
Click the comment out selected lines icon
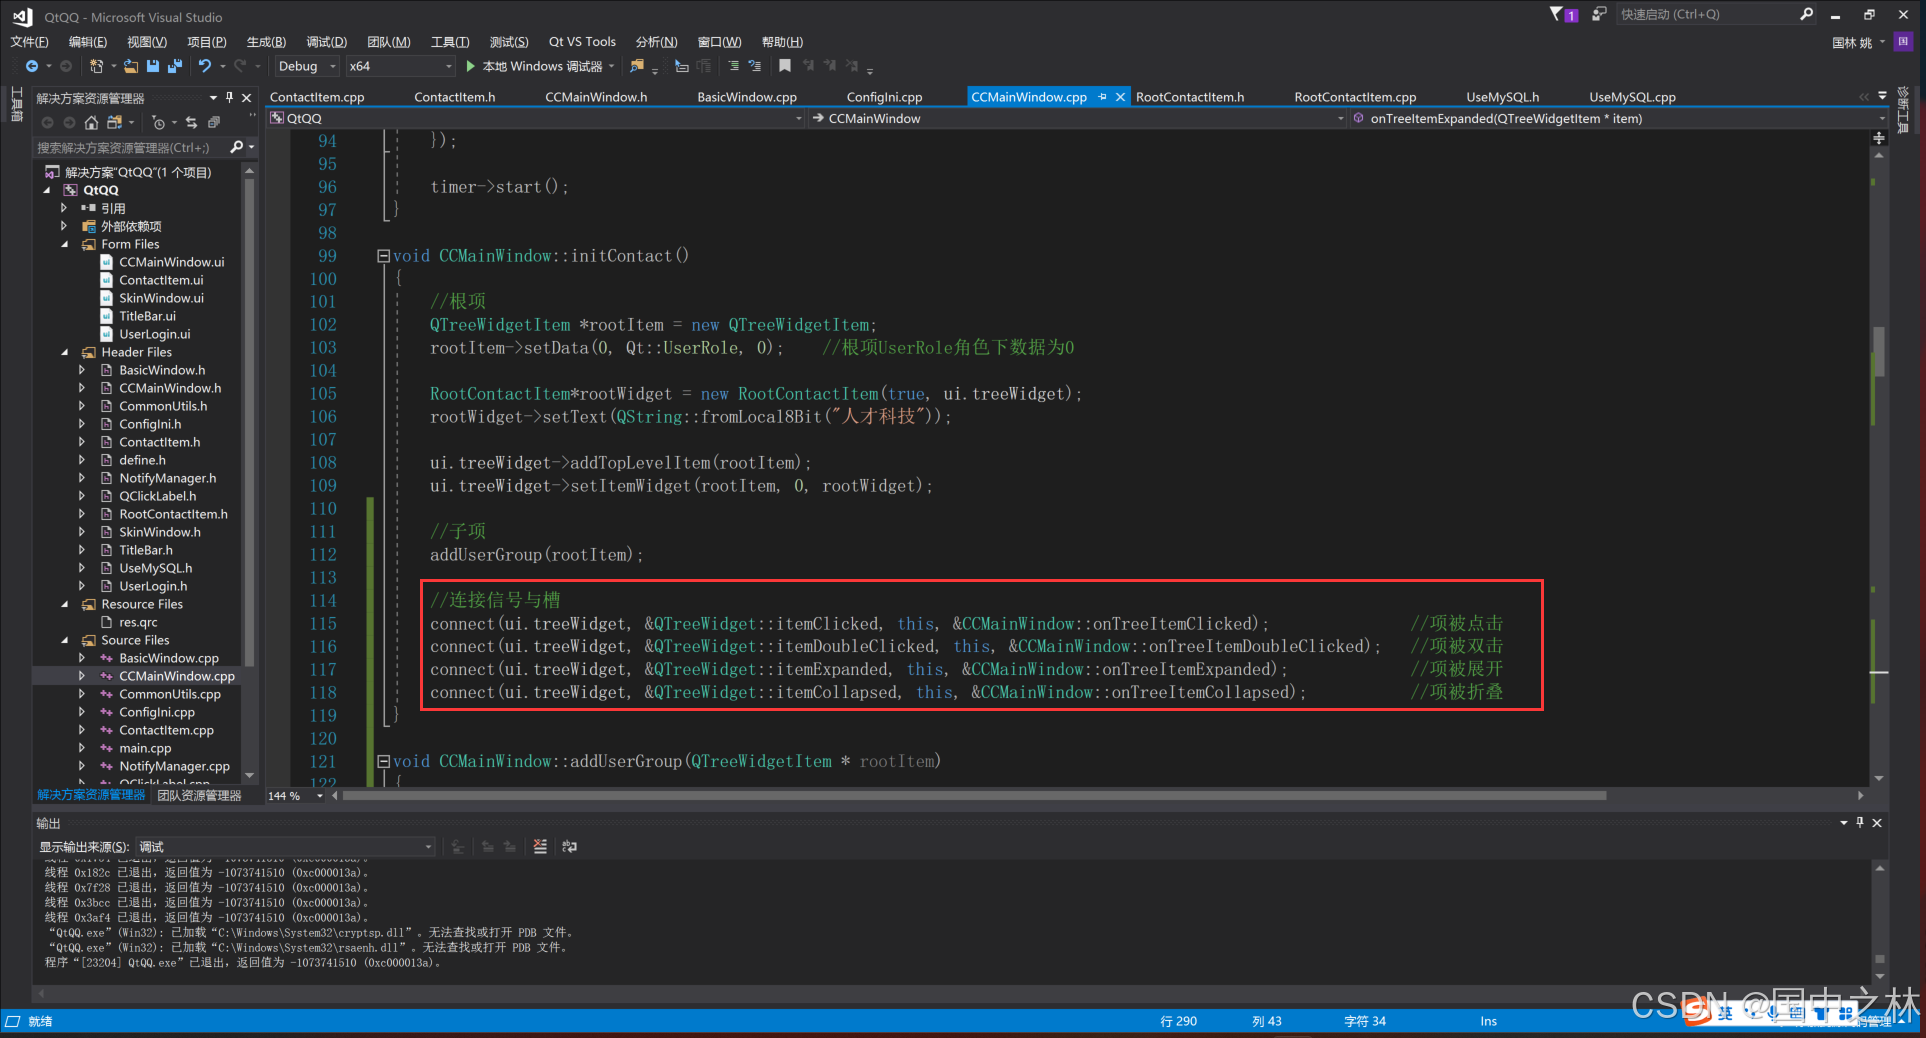tap(733, 66)
